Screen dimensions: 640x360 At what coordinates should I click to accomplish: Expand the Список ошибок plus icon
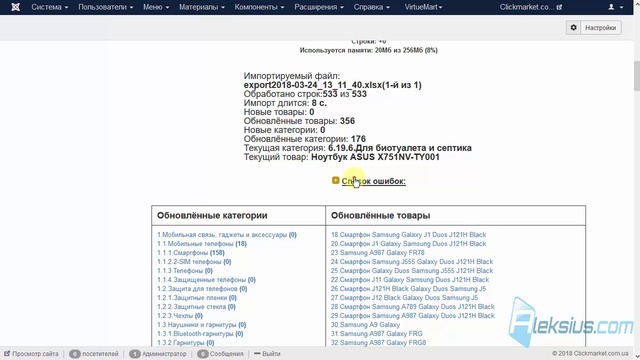click(336, 180)
